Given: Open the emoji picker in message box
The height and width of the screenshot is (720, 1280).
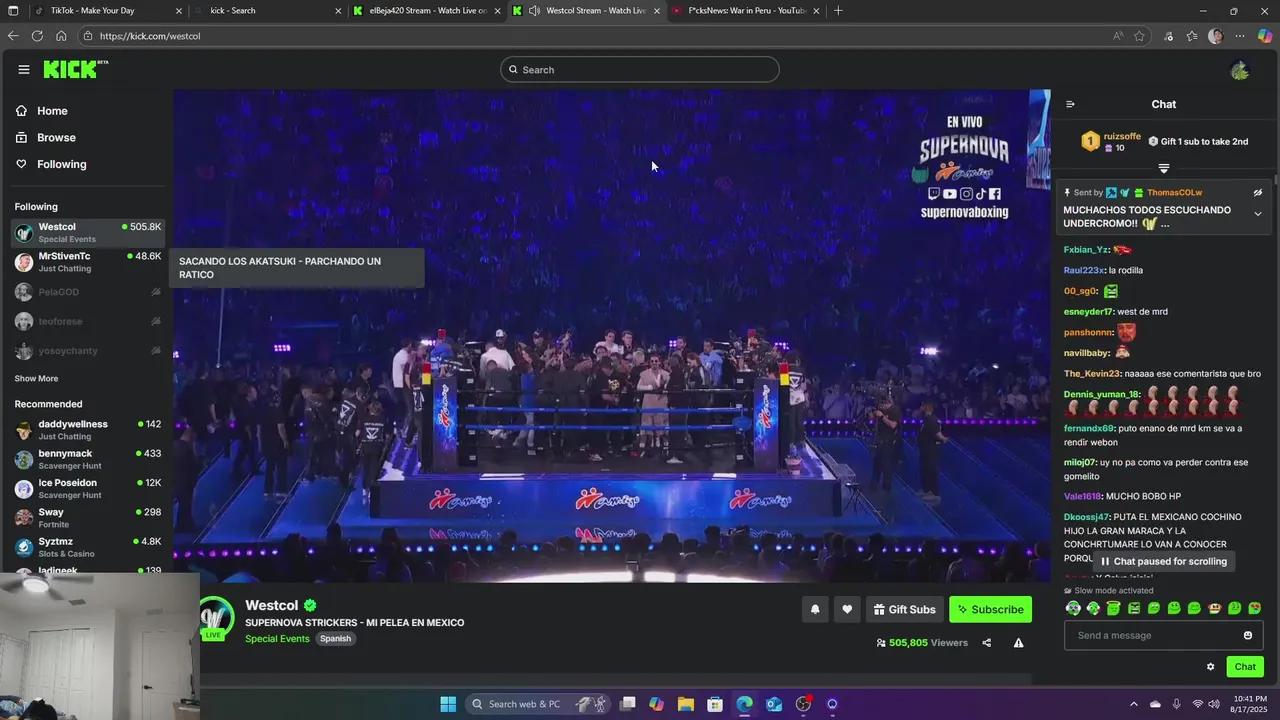Looking at the screenshot, I should (x=1247, y=635).
